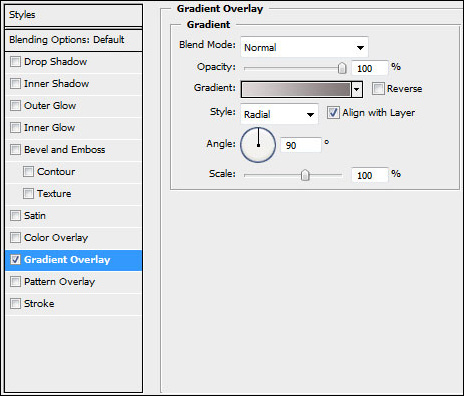Click the Scale value field

click(370, 175)
